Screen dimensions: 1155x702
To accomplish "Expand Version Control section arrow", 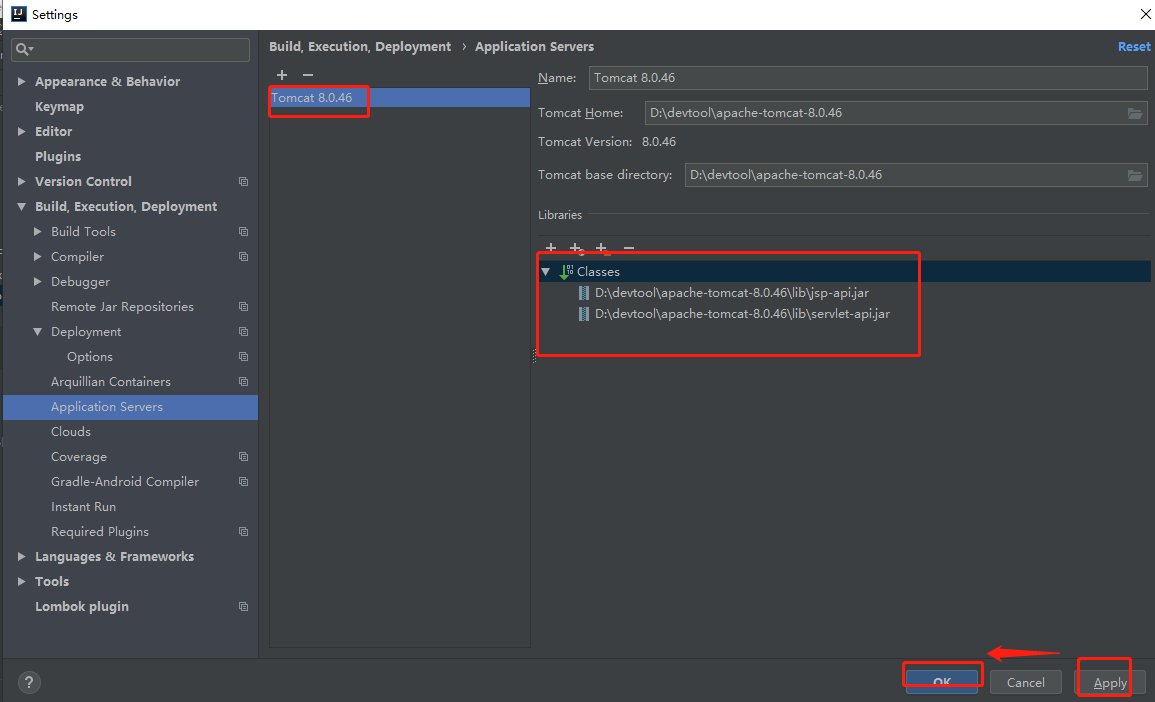I will 21,182.
